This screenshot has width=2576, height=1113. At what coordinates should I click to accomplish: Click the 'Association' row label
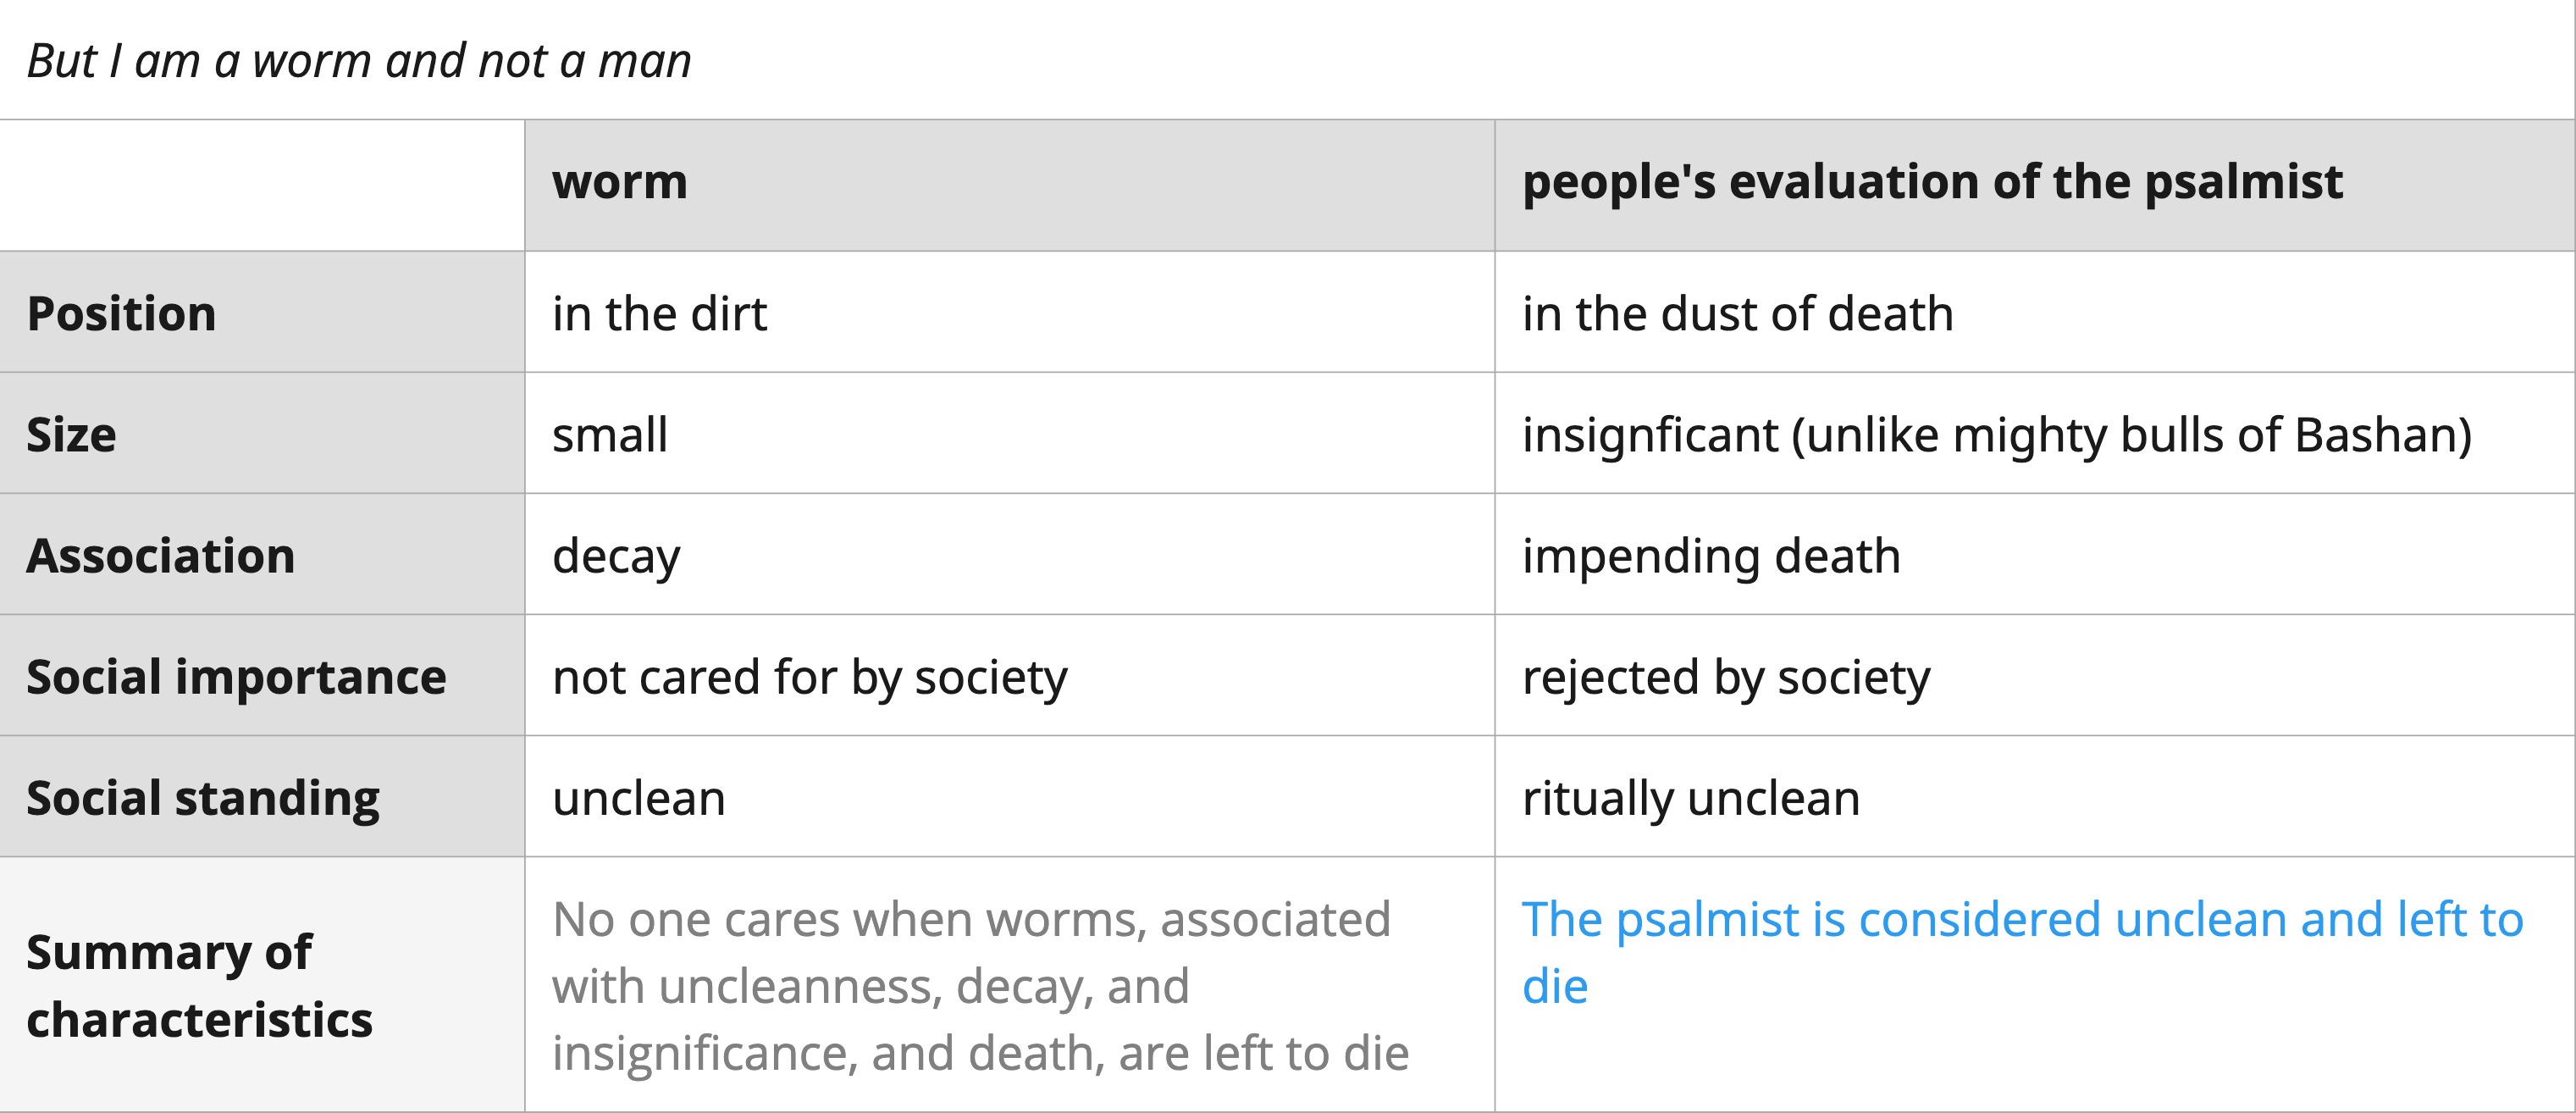[x=161, y=556]
